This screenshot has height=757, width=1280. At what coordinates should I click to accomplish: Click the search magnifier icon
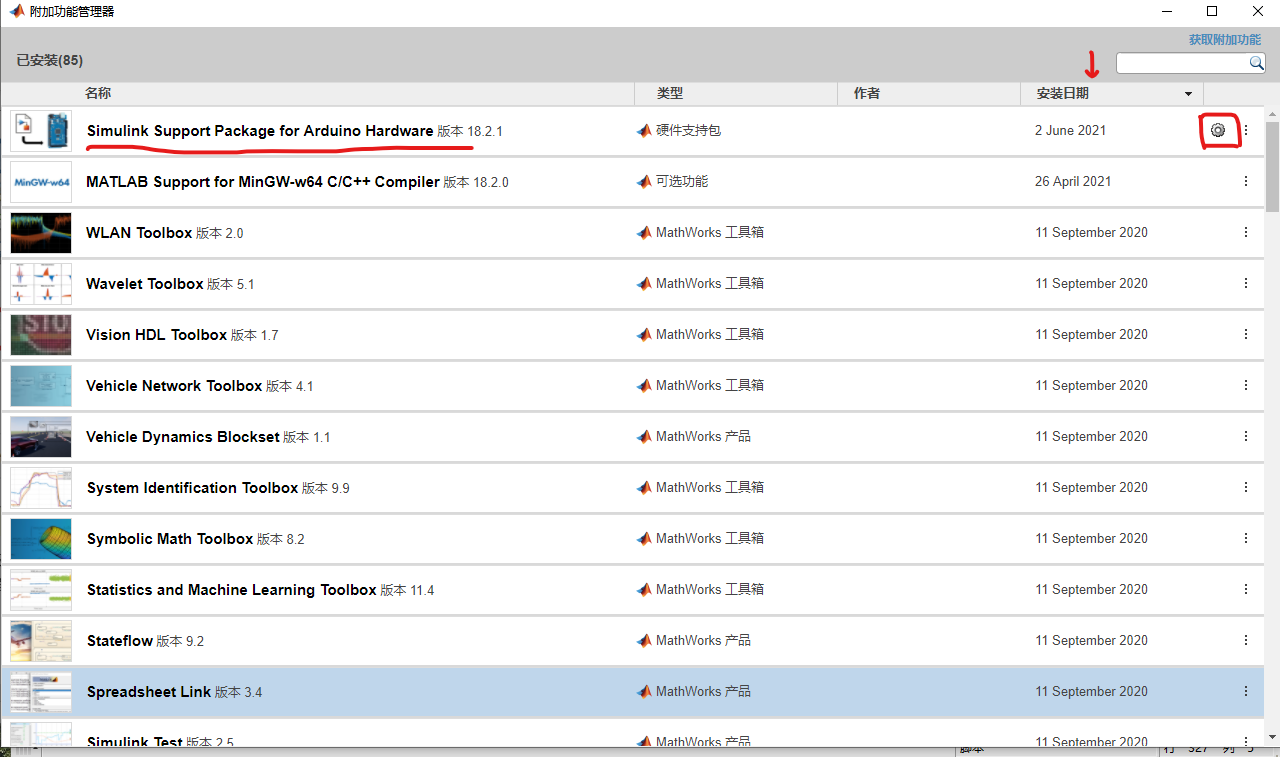[1257, 63]
